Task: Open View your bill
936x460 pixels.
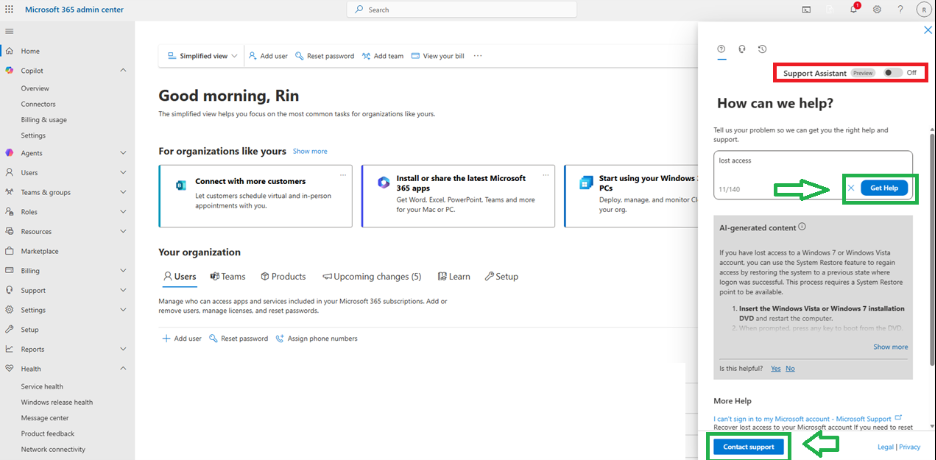Action: coord(438,56)
